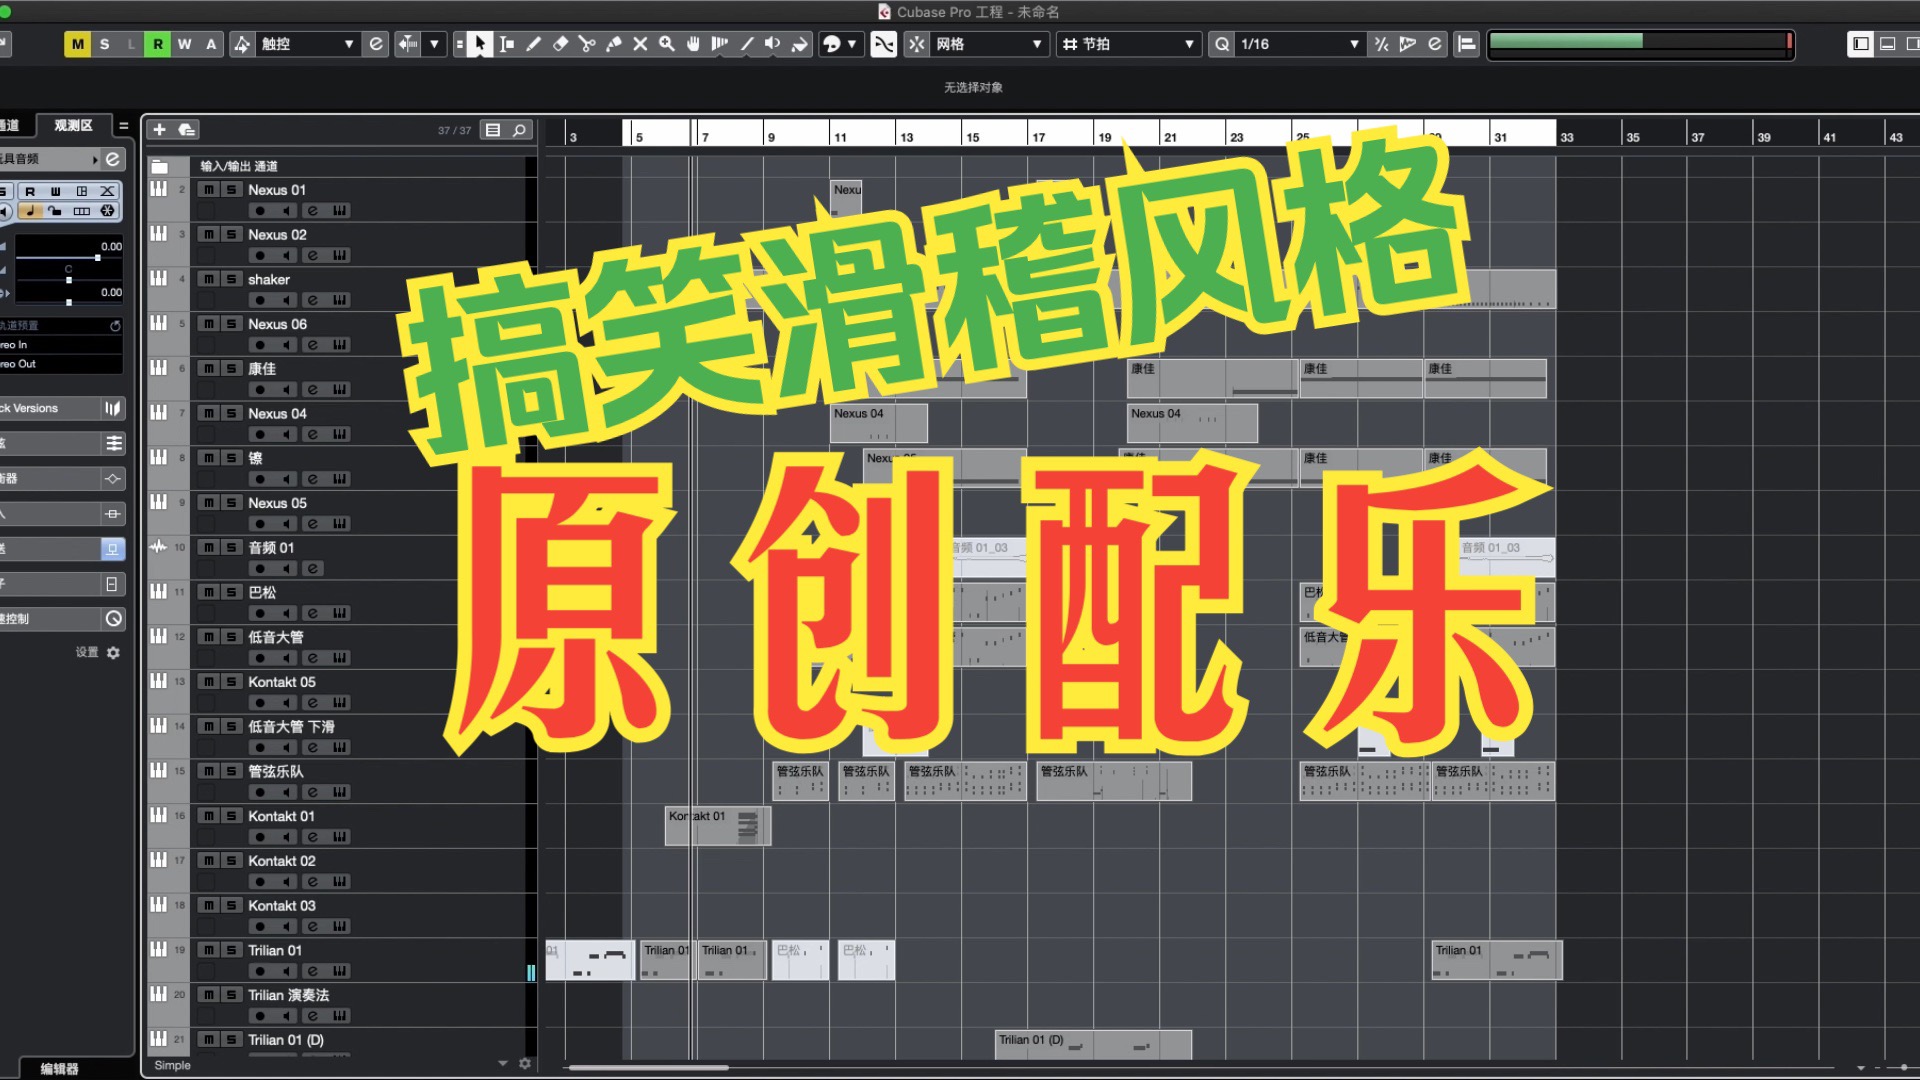Click ruler at bar 21
Image resolution: width=1920 pixels, height=1080 pixels.
pyautogui.click(x=1170, y=136)
